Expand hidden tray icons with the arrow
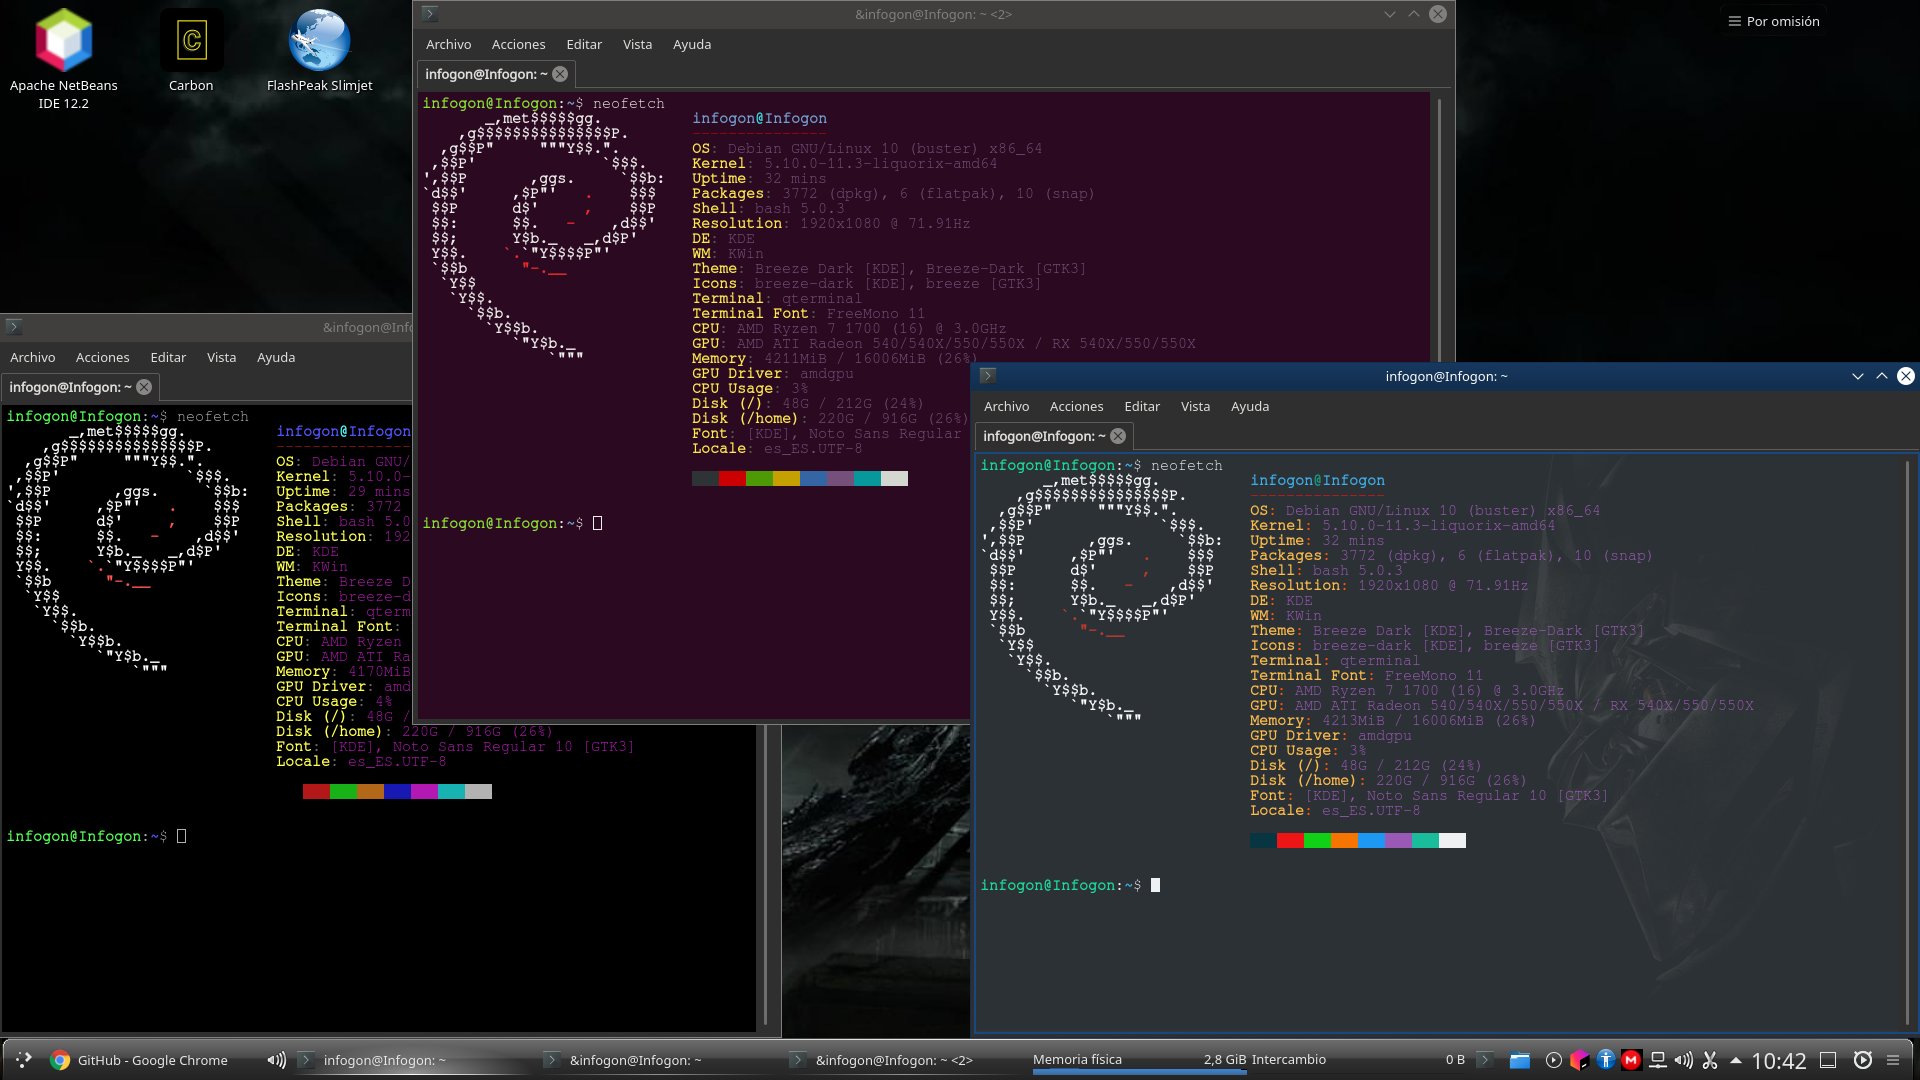 (x=1738, y=1060)
